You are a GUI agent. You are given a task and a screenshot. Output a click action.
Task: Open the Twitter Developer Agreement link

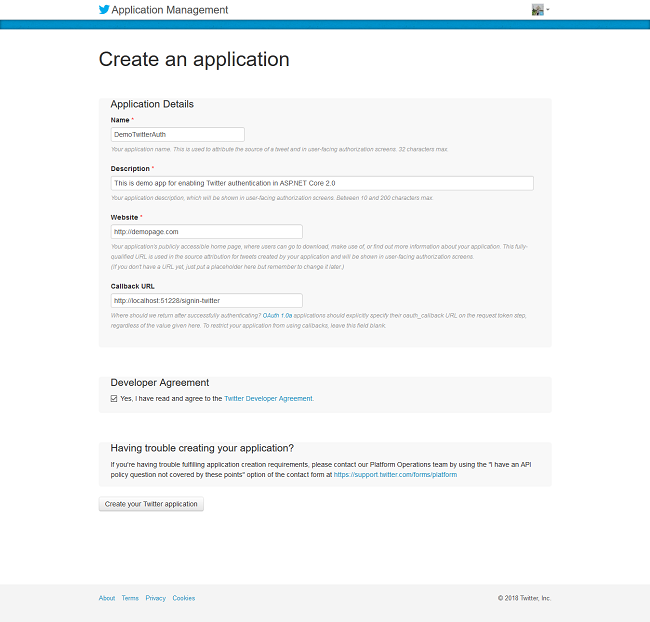tap(269, 398)
